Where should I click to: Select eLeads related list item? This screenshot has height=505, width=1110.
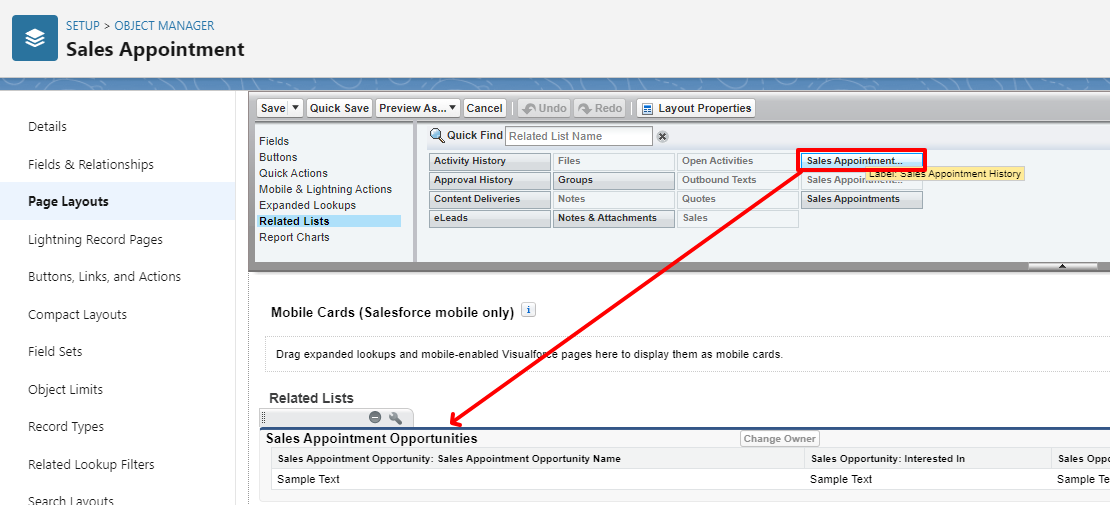(490, 218)
